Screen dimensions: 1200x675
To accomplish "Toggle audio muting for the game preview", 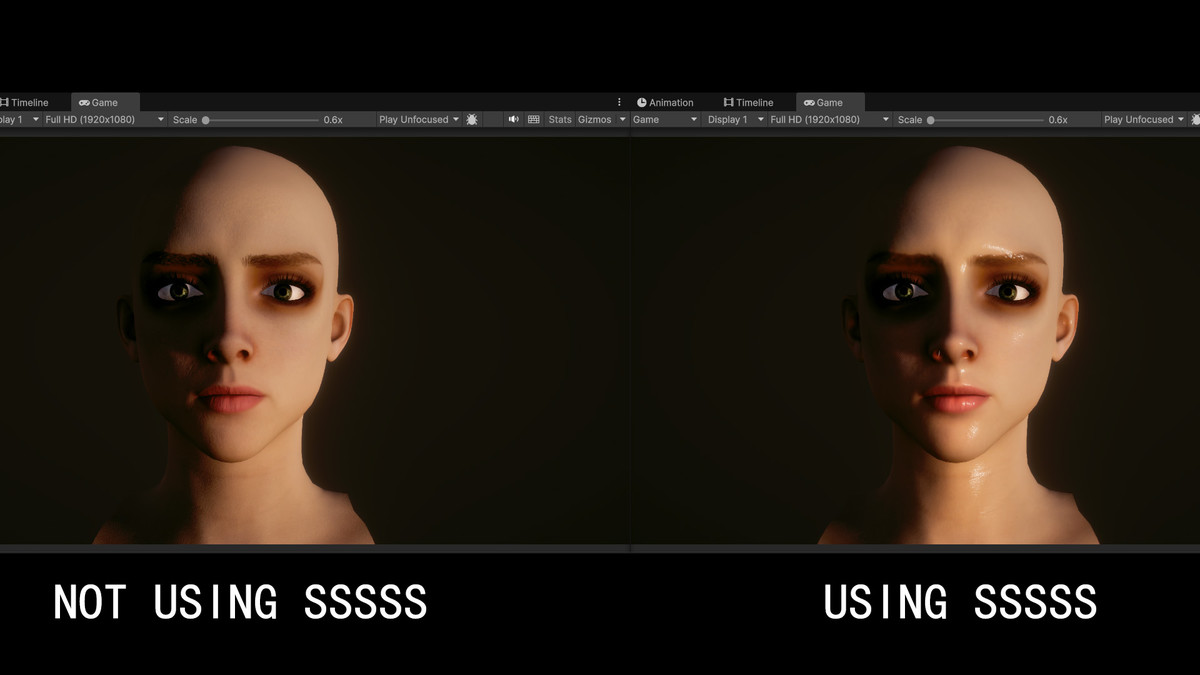I will coord(513,119).
